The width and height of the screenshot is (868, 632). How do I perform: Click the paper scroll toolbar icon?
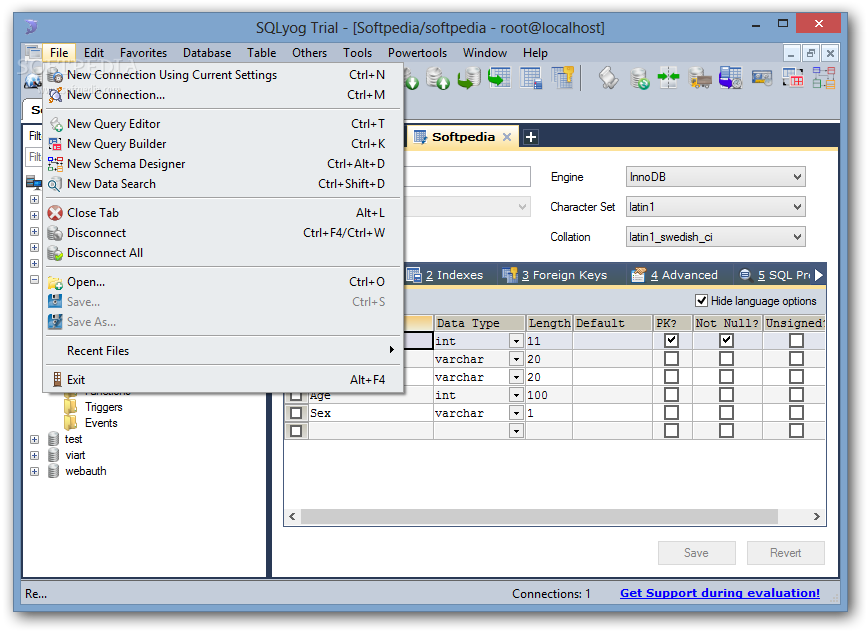(608, 78)
